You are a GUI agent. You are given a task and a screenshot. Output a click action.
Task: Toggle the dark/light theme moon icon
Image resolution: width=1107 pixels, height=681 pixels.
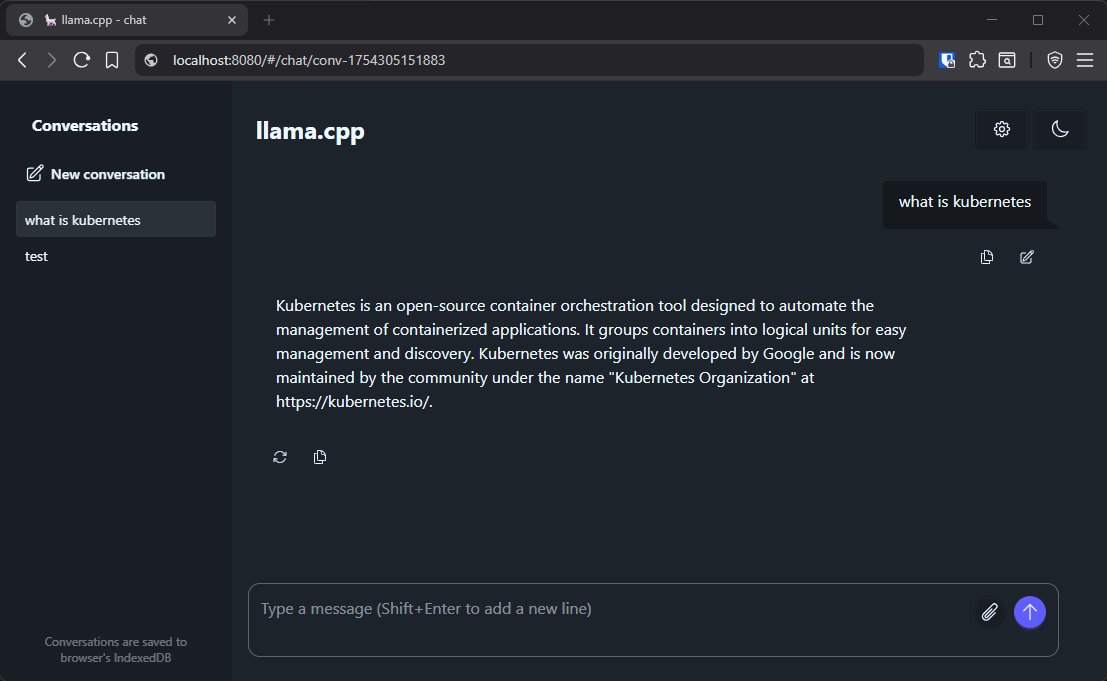click(1059, 129)
